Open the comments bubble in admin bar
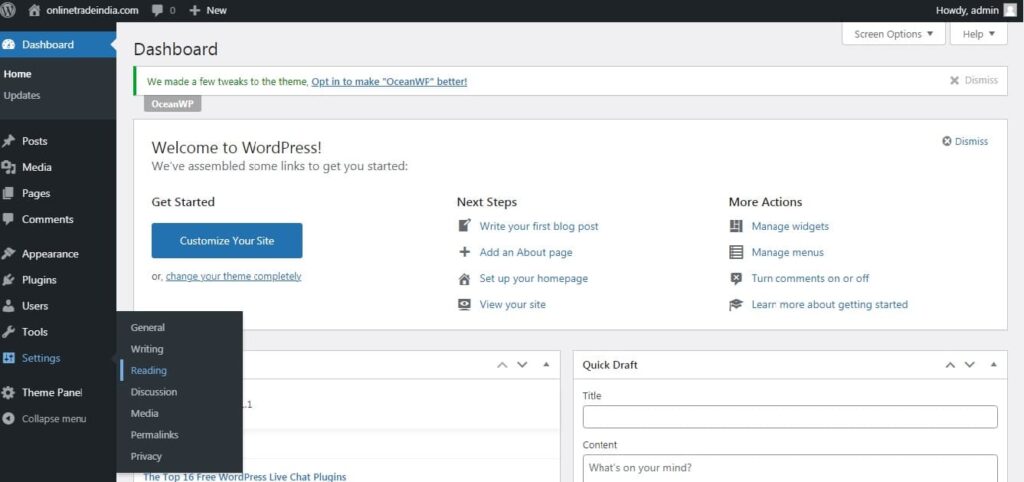 pos(158,11)
